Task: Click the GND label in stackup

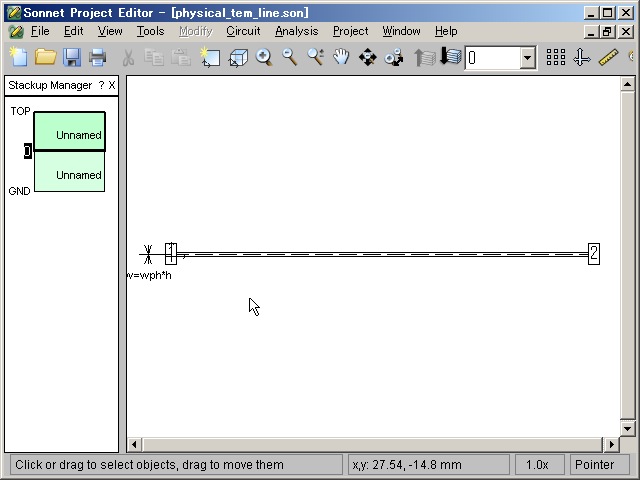Action: [x=19, y=191]
